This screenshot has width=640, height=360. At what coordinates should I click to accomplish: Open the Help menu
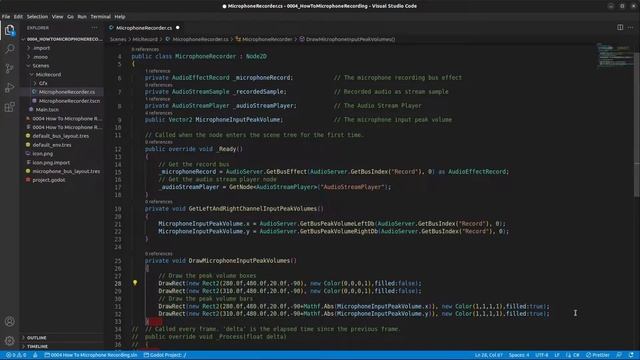click(x=120, y=17)
